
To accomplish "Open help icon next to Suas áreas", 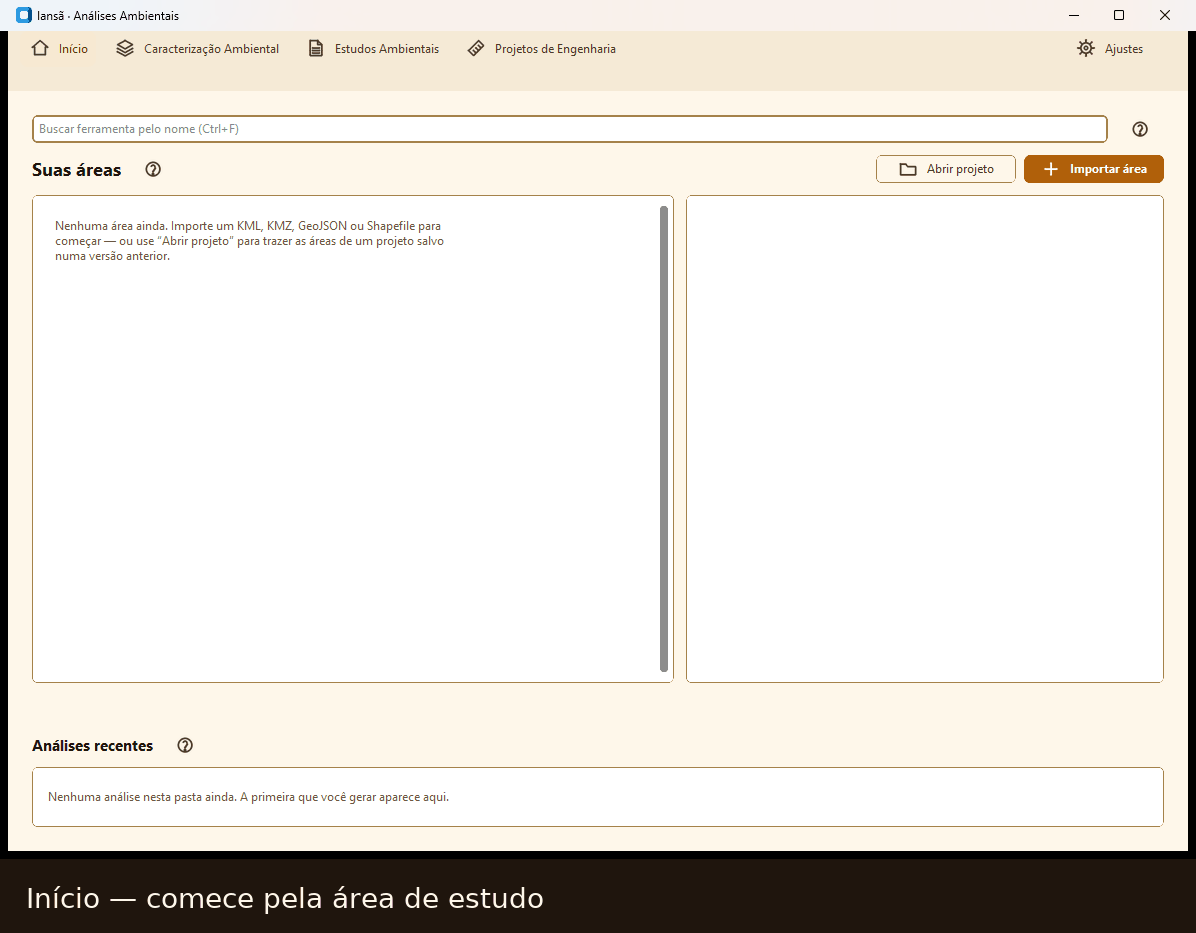I will [x=153, y=169].
